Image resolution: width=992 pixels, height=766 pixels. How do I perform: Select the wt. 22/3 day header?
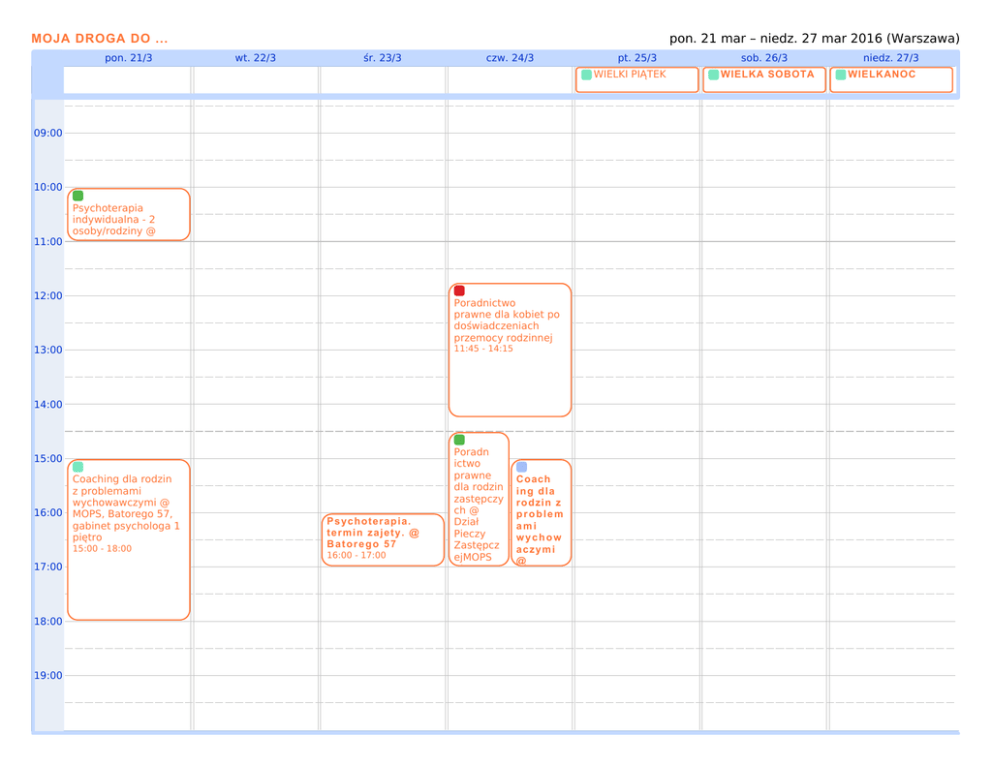tap(255, 58)
